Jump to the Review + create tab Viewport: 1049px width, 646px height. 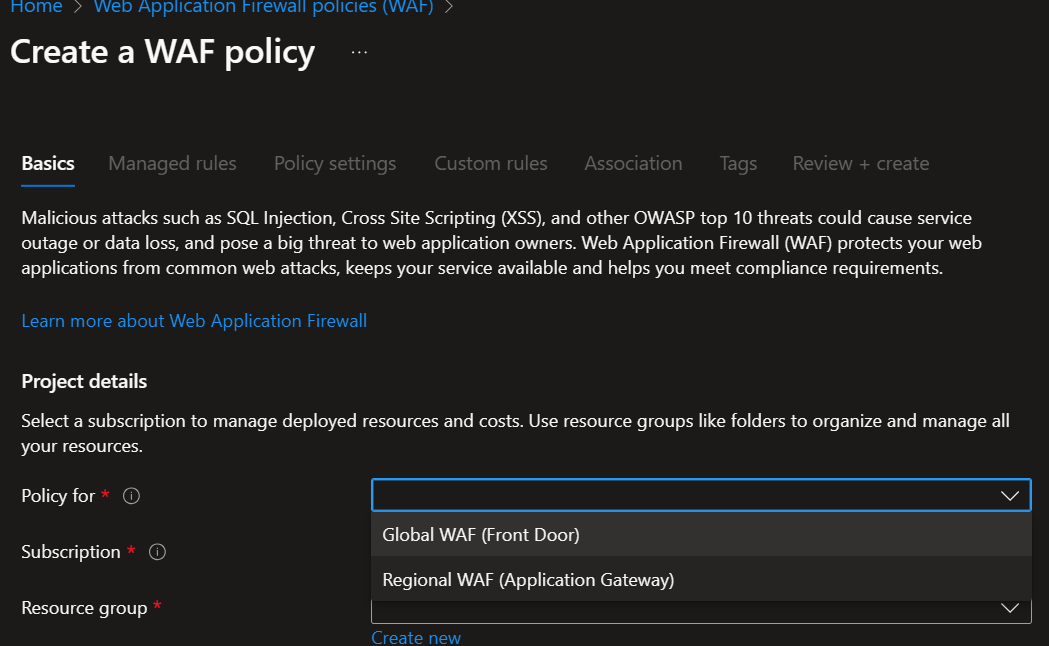(x=861, y=163)
